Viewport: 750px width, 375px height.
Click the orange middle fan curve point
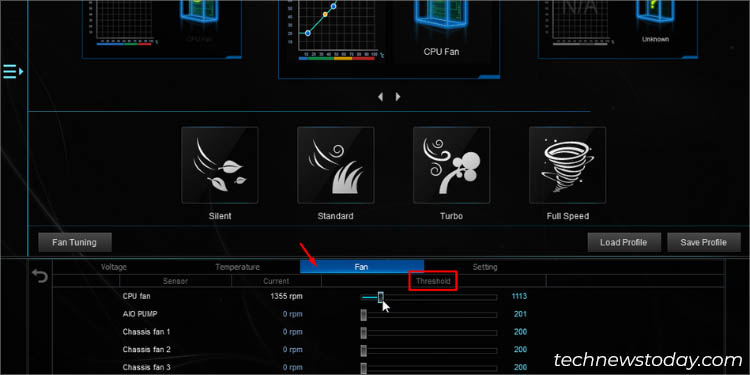coord(325,14)
